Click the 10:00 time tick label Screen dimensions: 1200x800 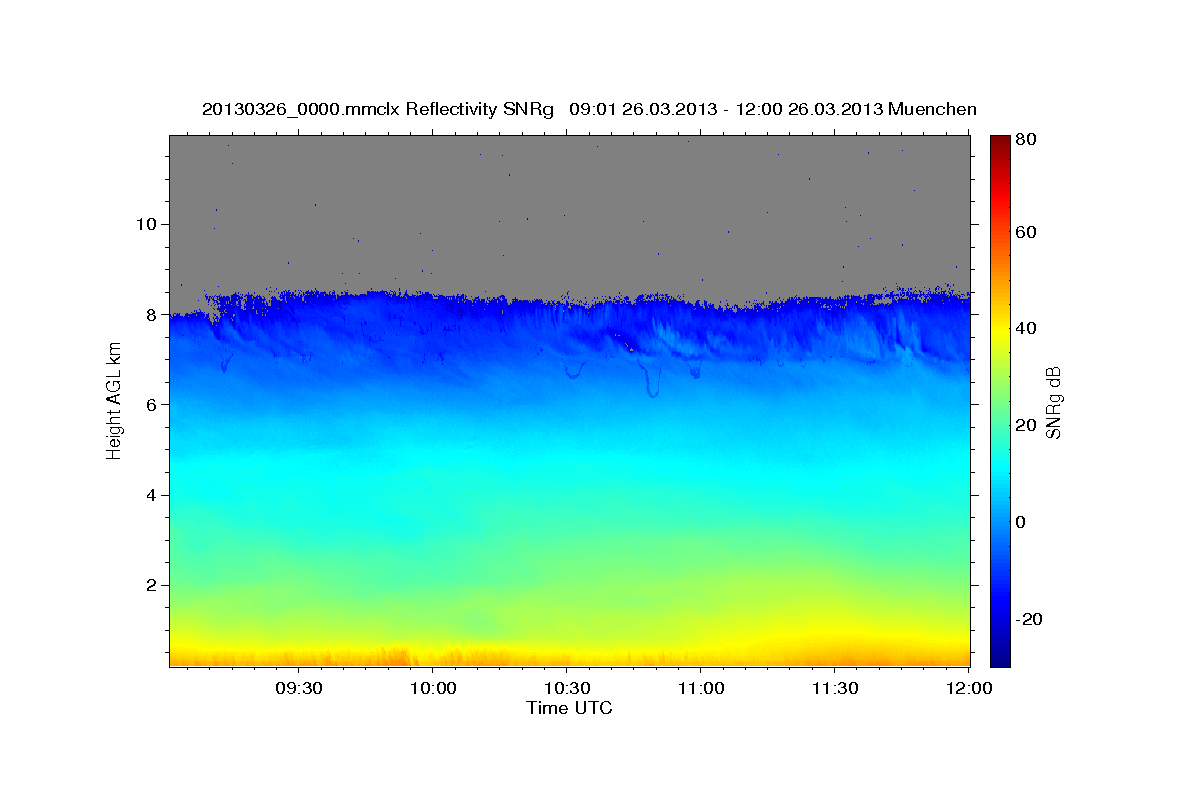pyautogui.click(x=432, y=688)
